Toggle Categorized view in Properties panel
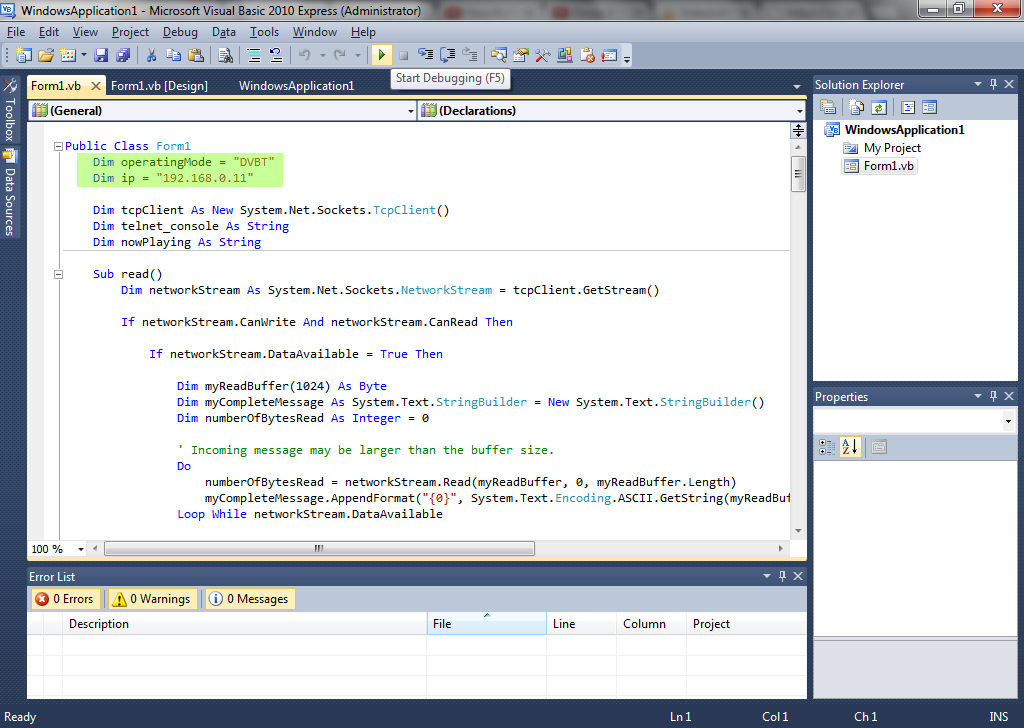Image resolution: width=1024 pixels, height=728 pixels. [827, 447]
